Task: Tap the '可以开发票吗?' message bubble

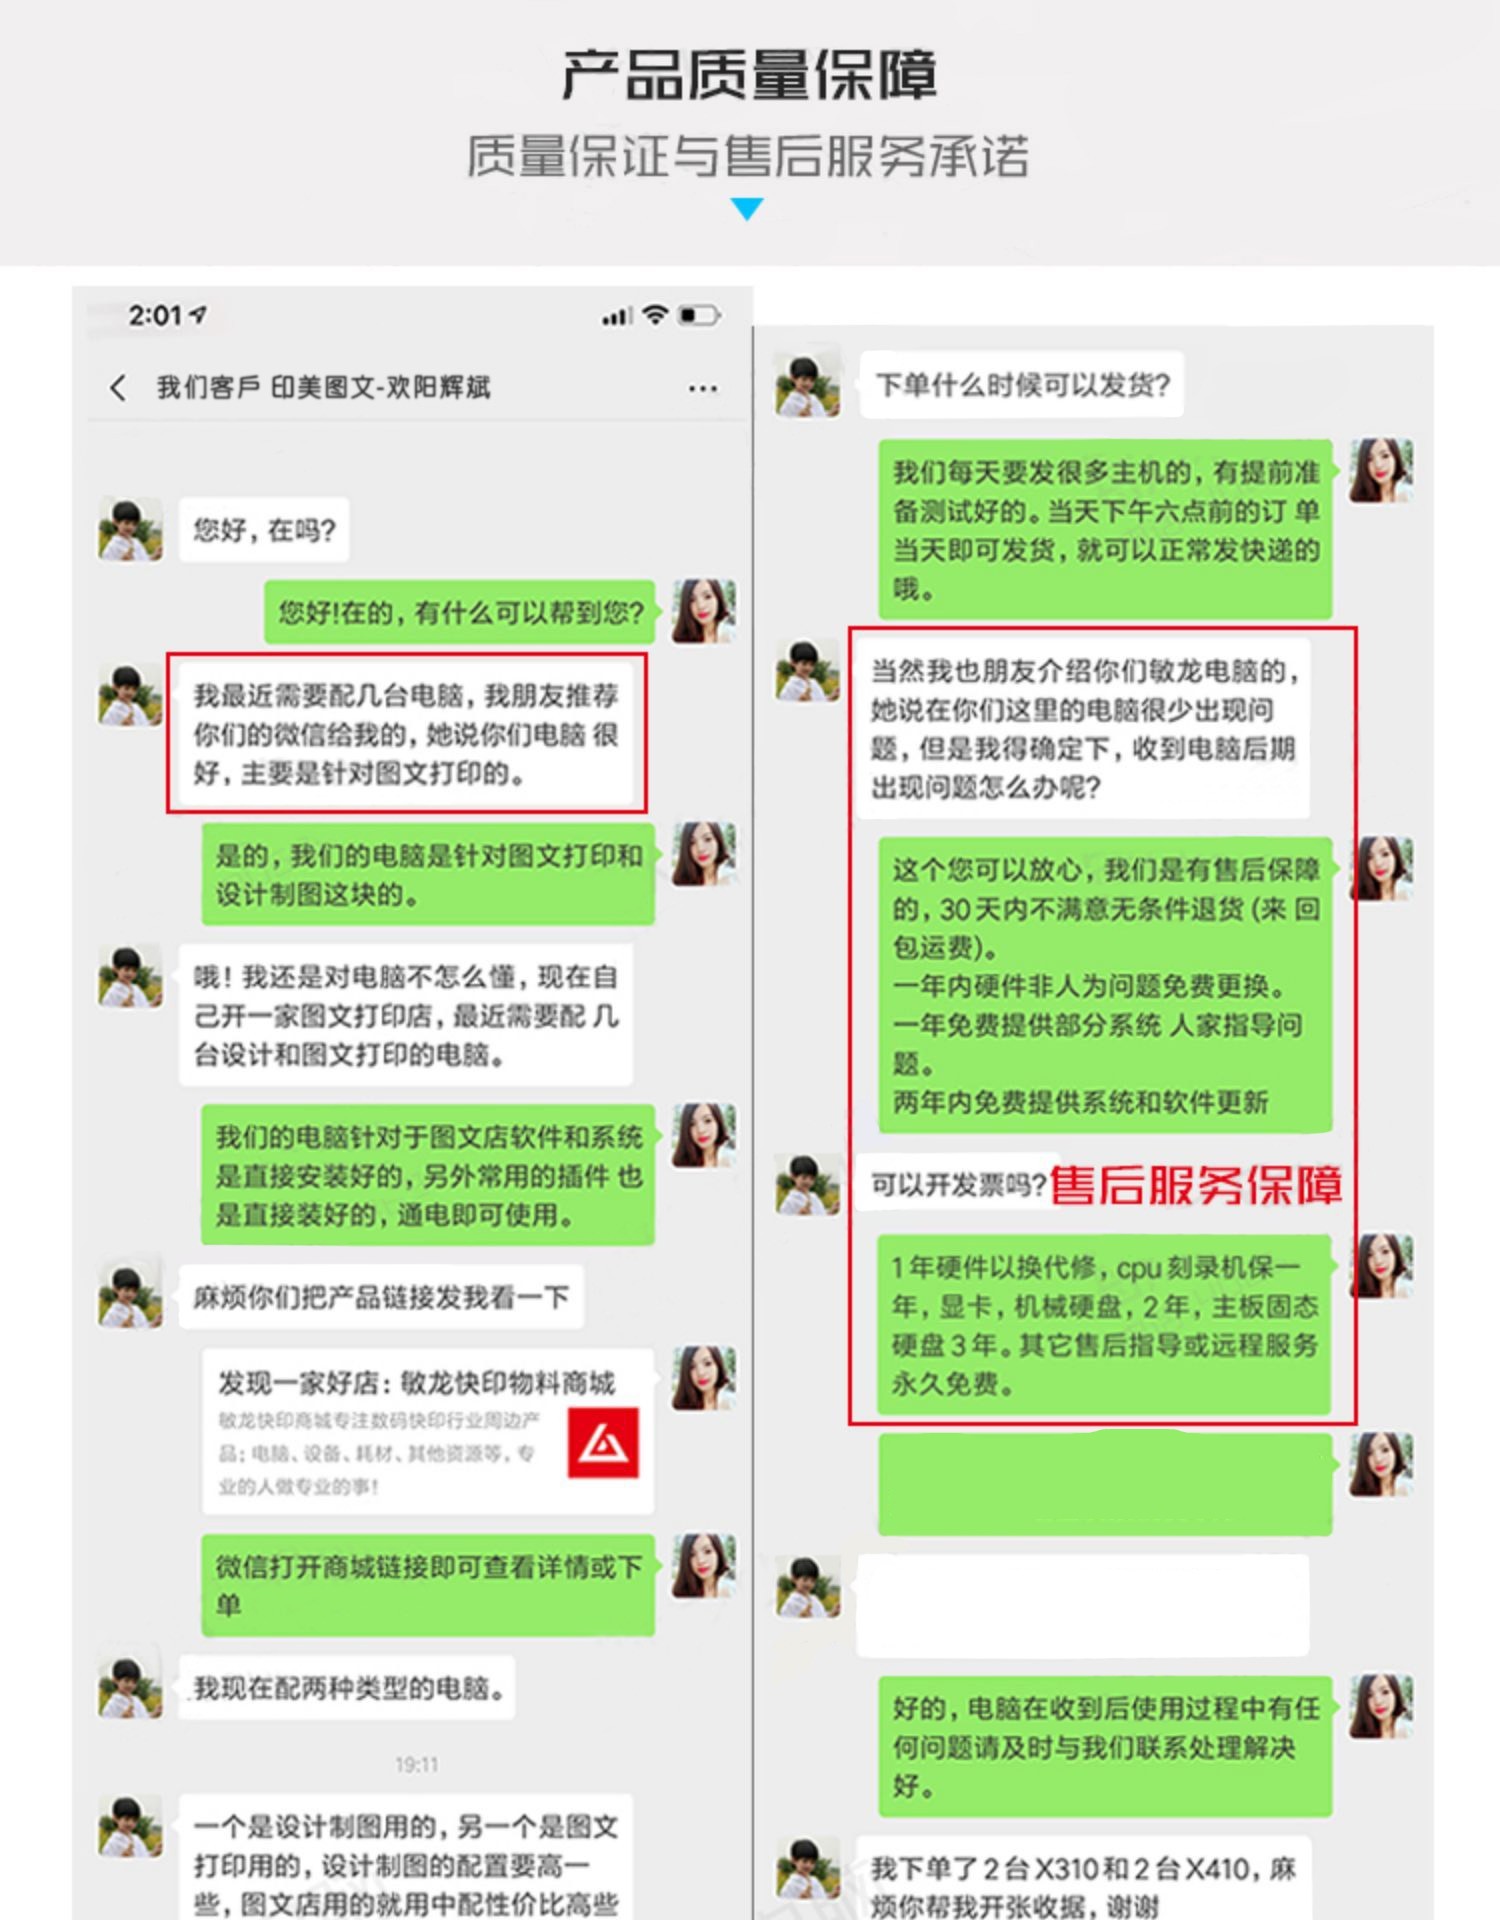Action: point(957,1185)
